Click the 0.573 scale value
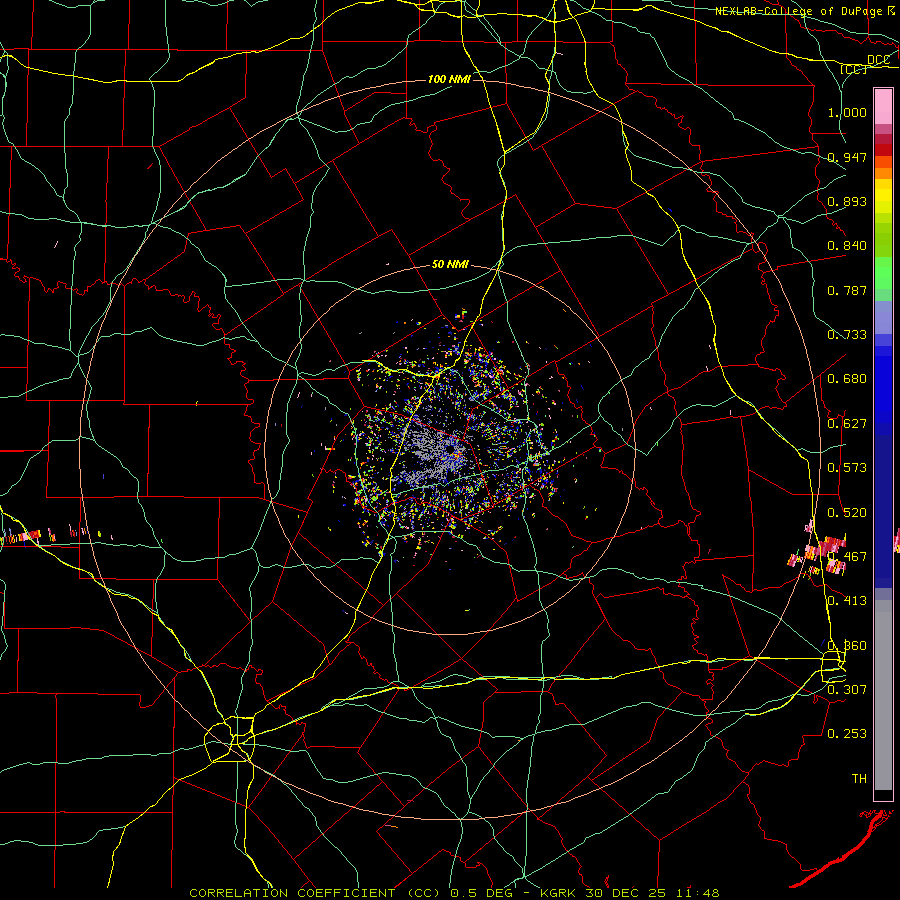 pyautogui.click(x=847, y=468)
